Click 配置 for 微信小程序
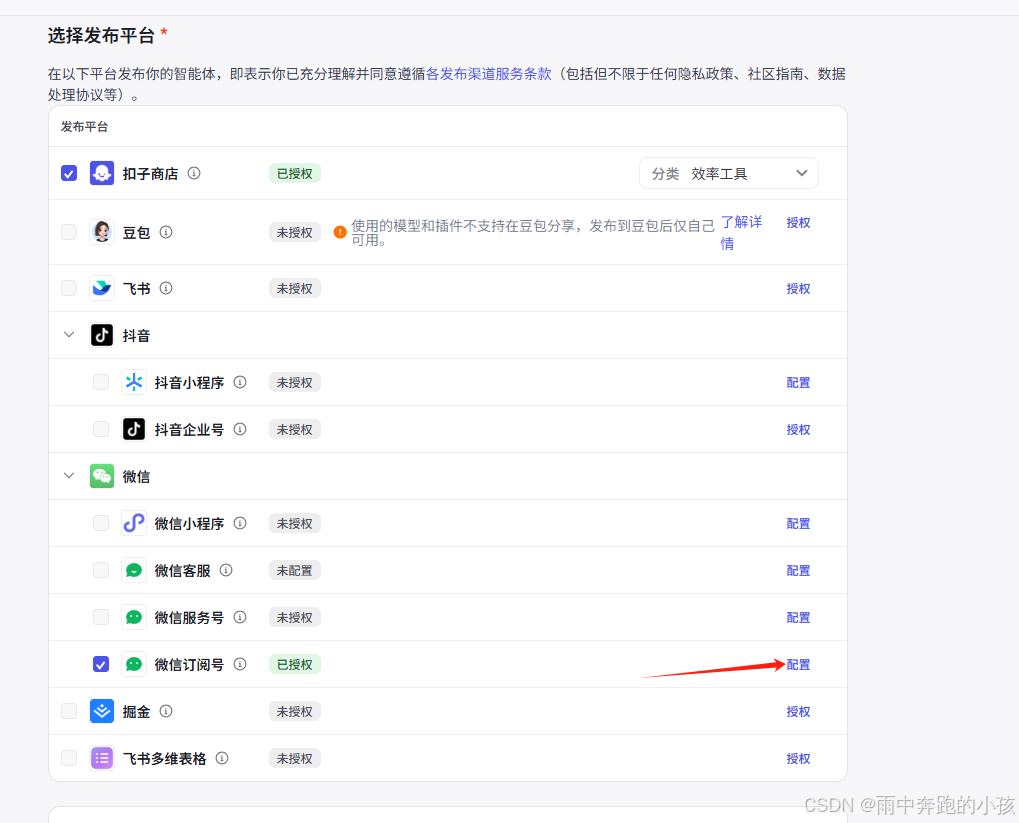Image resolution: width=1019 pixels, height=823 pixels. coord(798,523)
